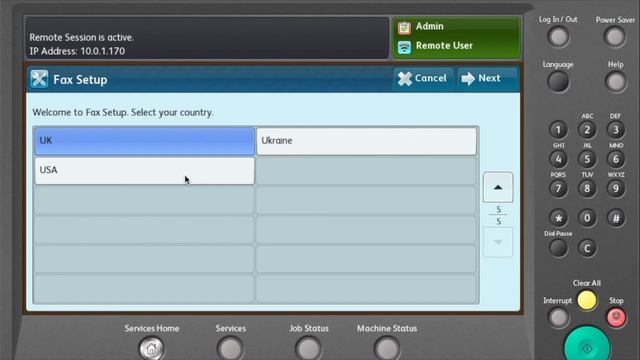Click the Services hardware button
The height and width of the screenshot is (360, 640).
230,349
